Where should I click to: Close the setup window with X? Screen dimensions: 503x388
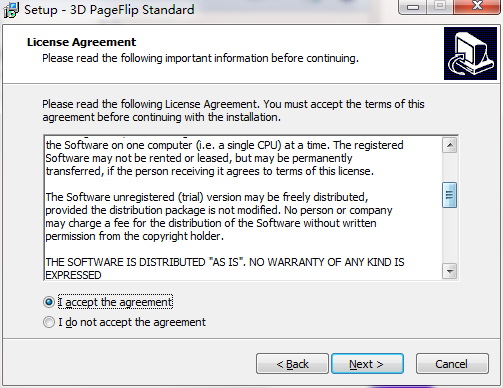(x=477, y=7)
